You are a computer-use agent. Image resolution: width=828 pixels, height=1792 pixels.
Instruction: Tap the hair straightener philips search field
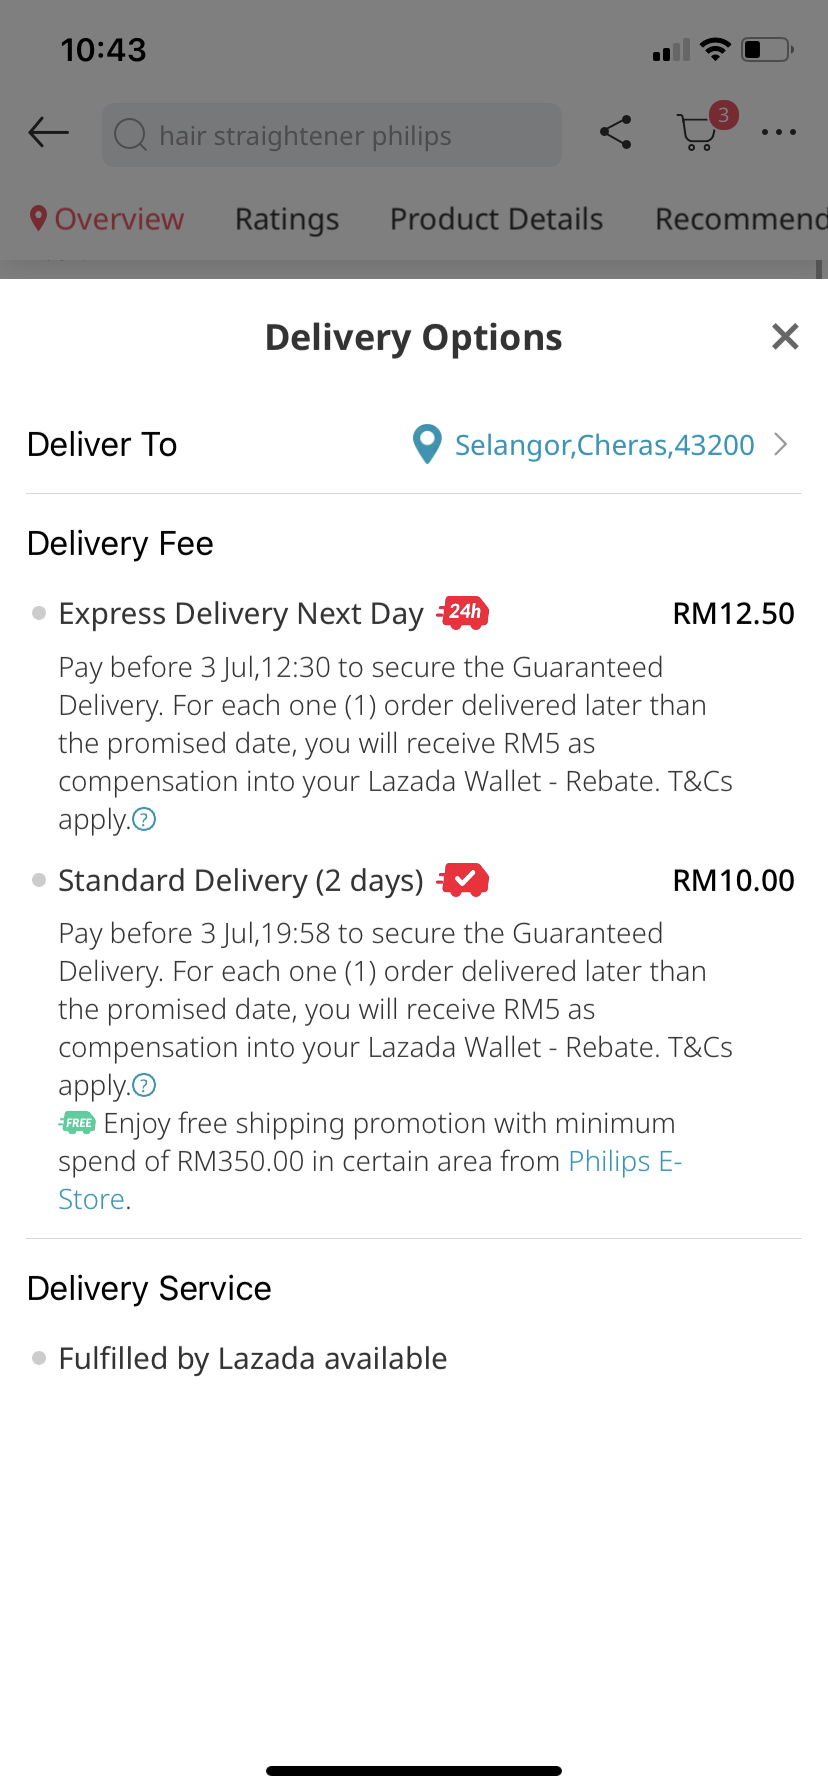[330, 135]
